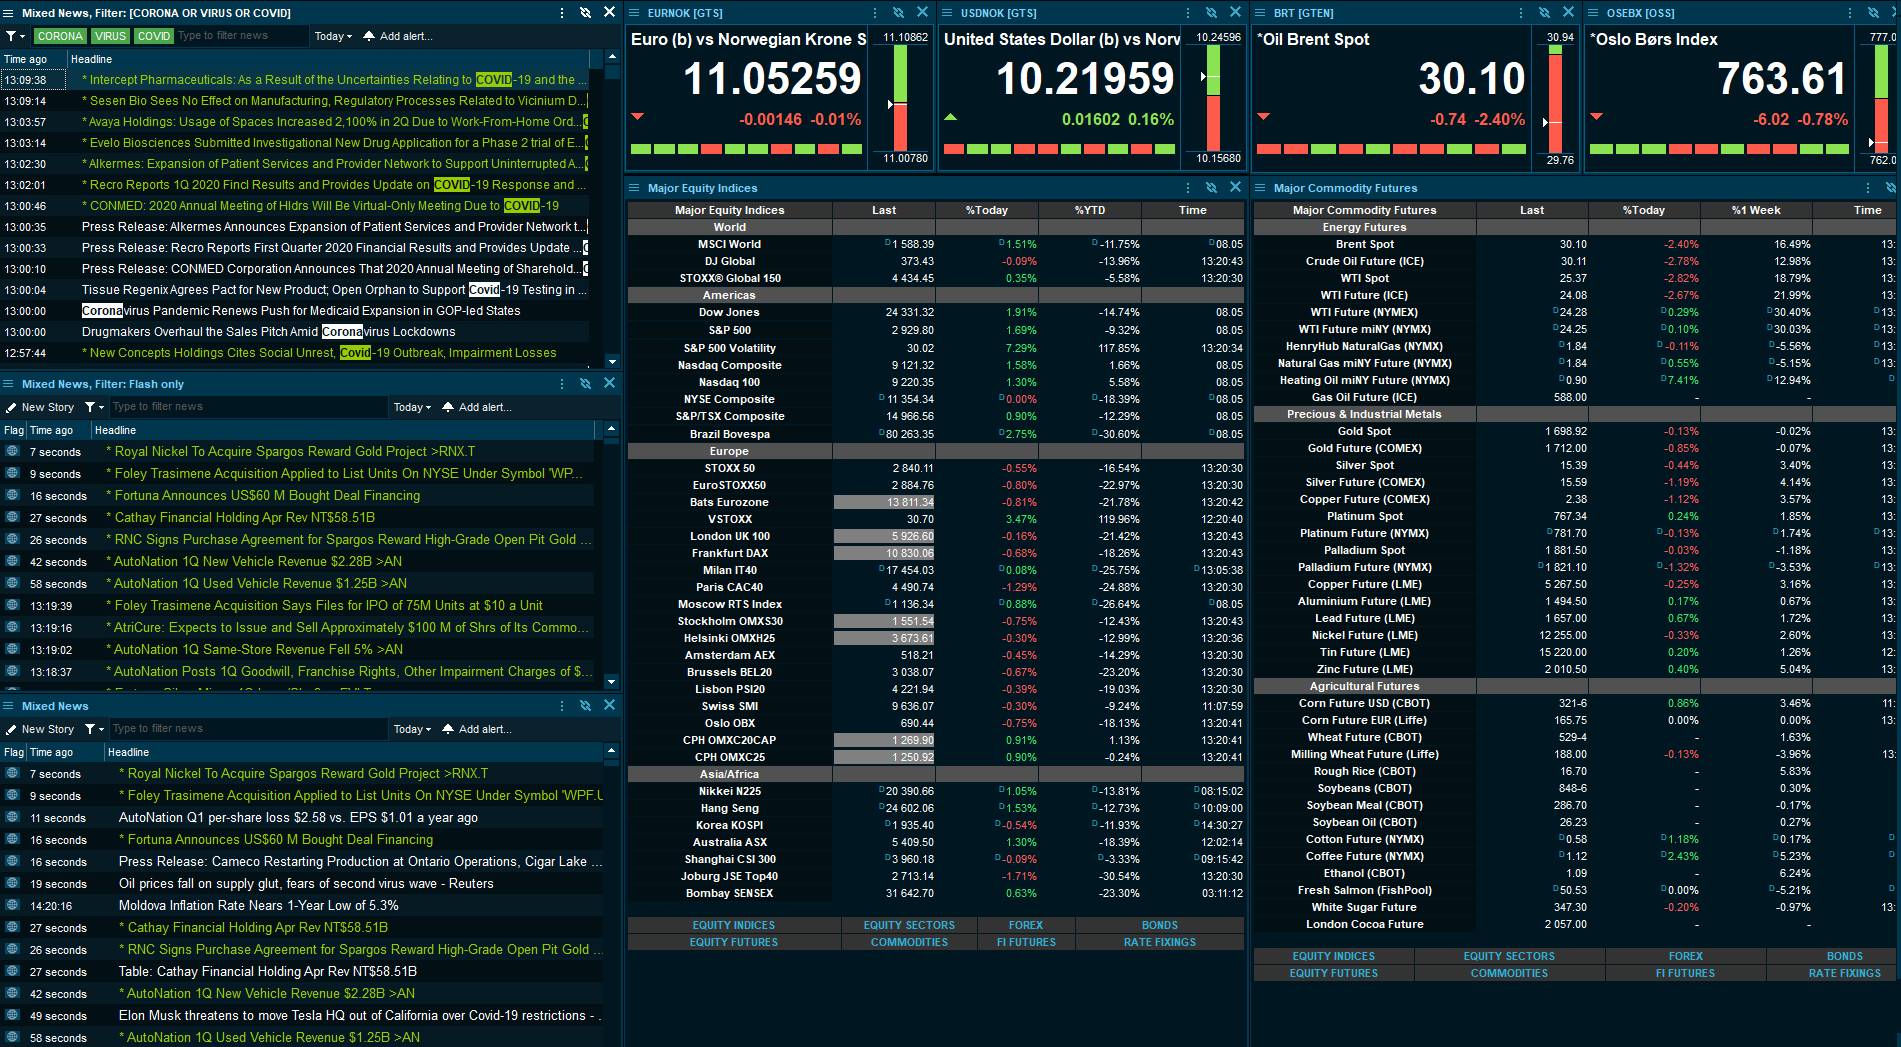Image resolution: width=1901 pixels, height=1047 pixels.
Task: Open EQUITY FUTURES tab under Major Commodity Futures
Action: 1334,973
